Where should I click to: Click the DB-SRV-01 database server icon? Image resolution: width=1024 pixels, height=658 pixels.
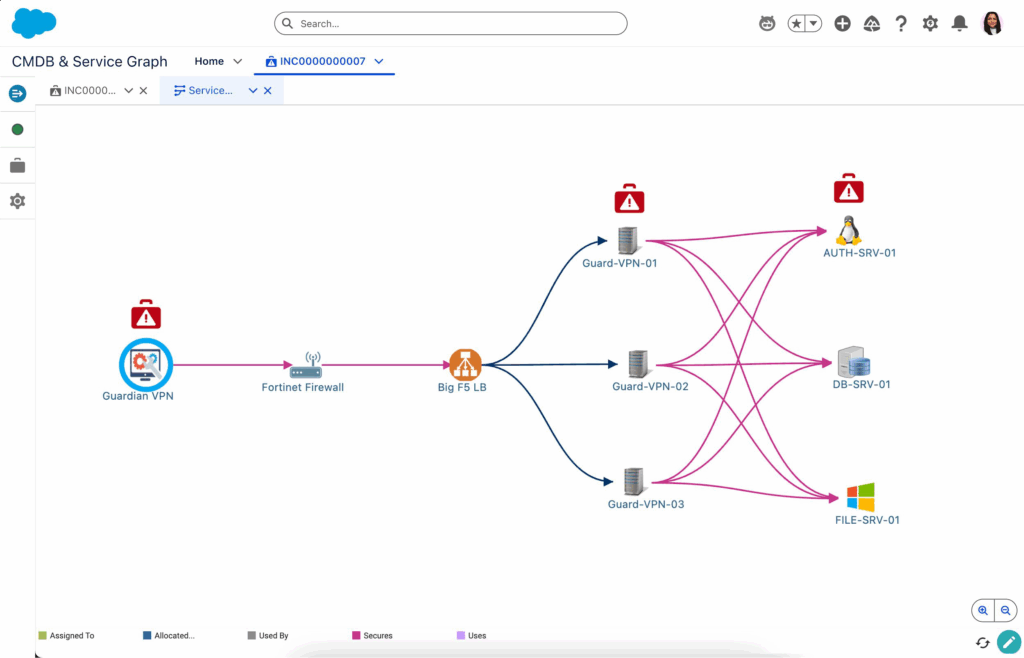point(853,361)
